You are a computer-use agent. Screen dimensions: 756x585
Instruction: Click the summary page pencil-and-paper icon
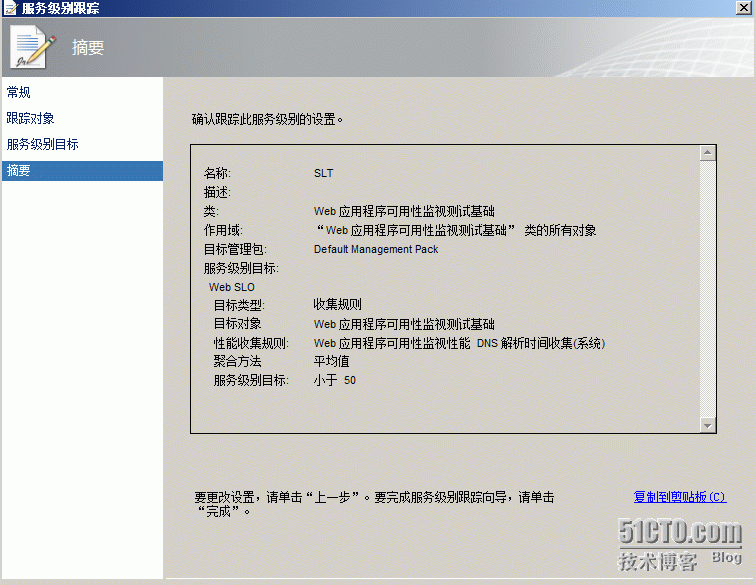coord(33,47)
